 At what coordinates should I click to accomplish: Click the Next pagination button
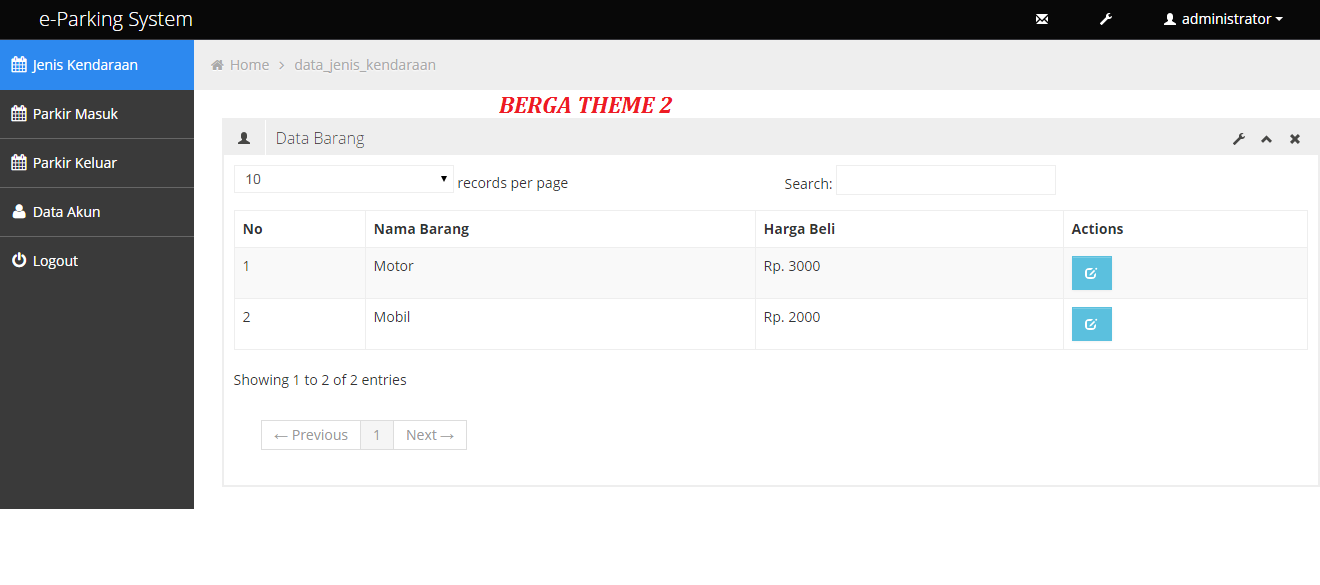tap(430, 435)
